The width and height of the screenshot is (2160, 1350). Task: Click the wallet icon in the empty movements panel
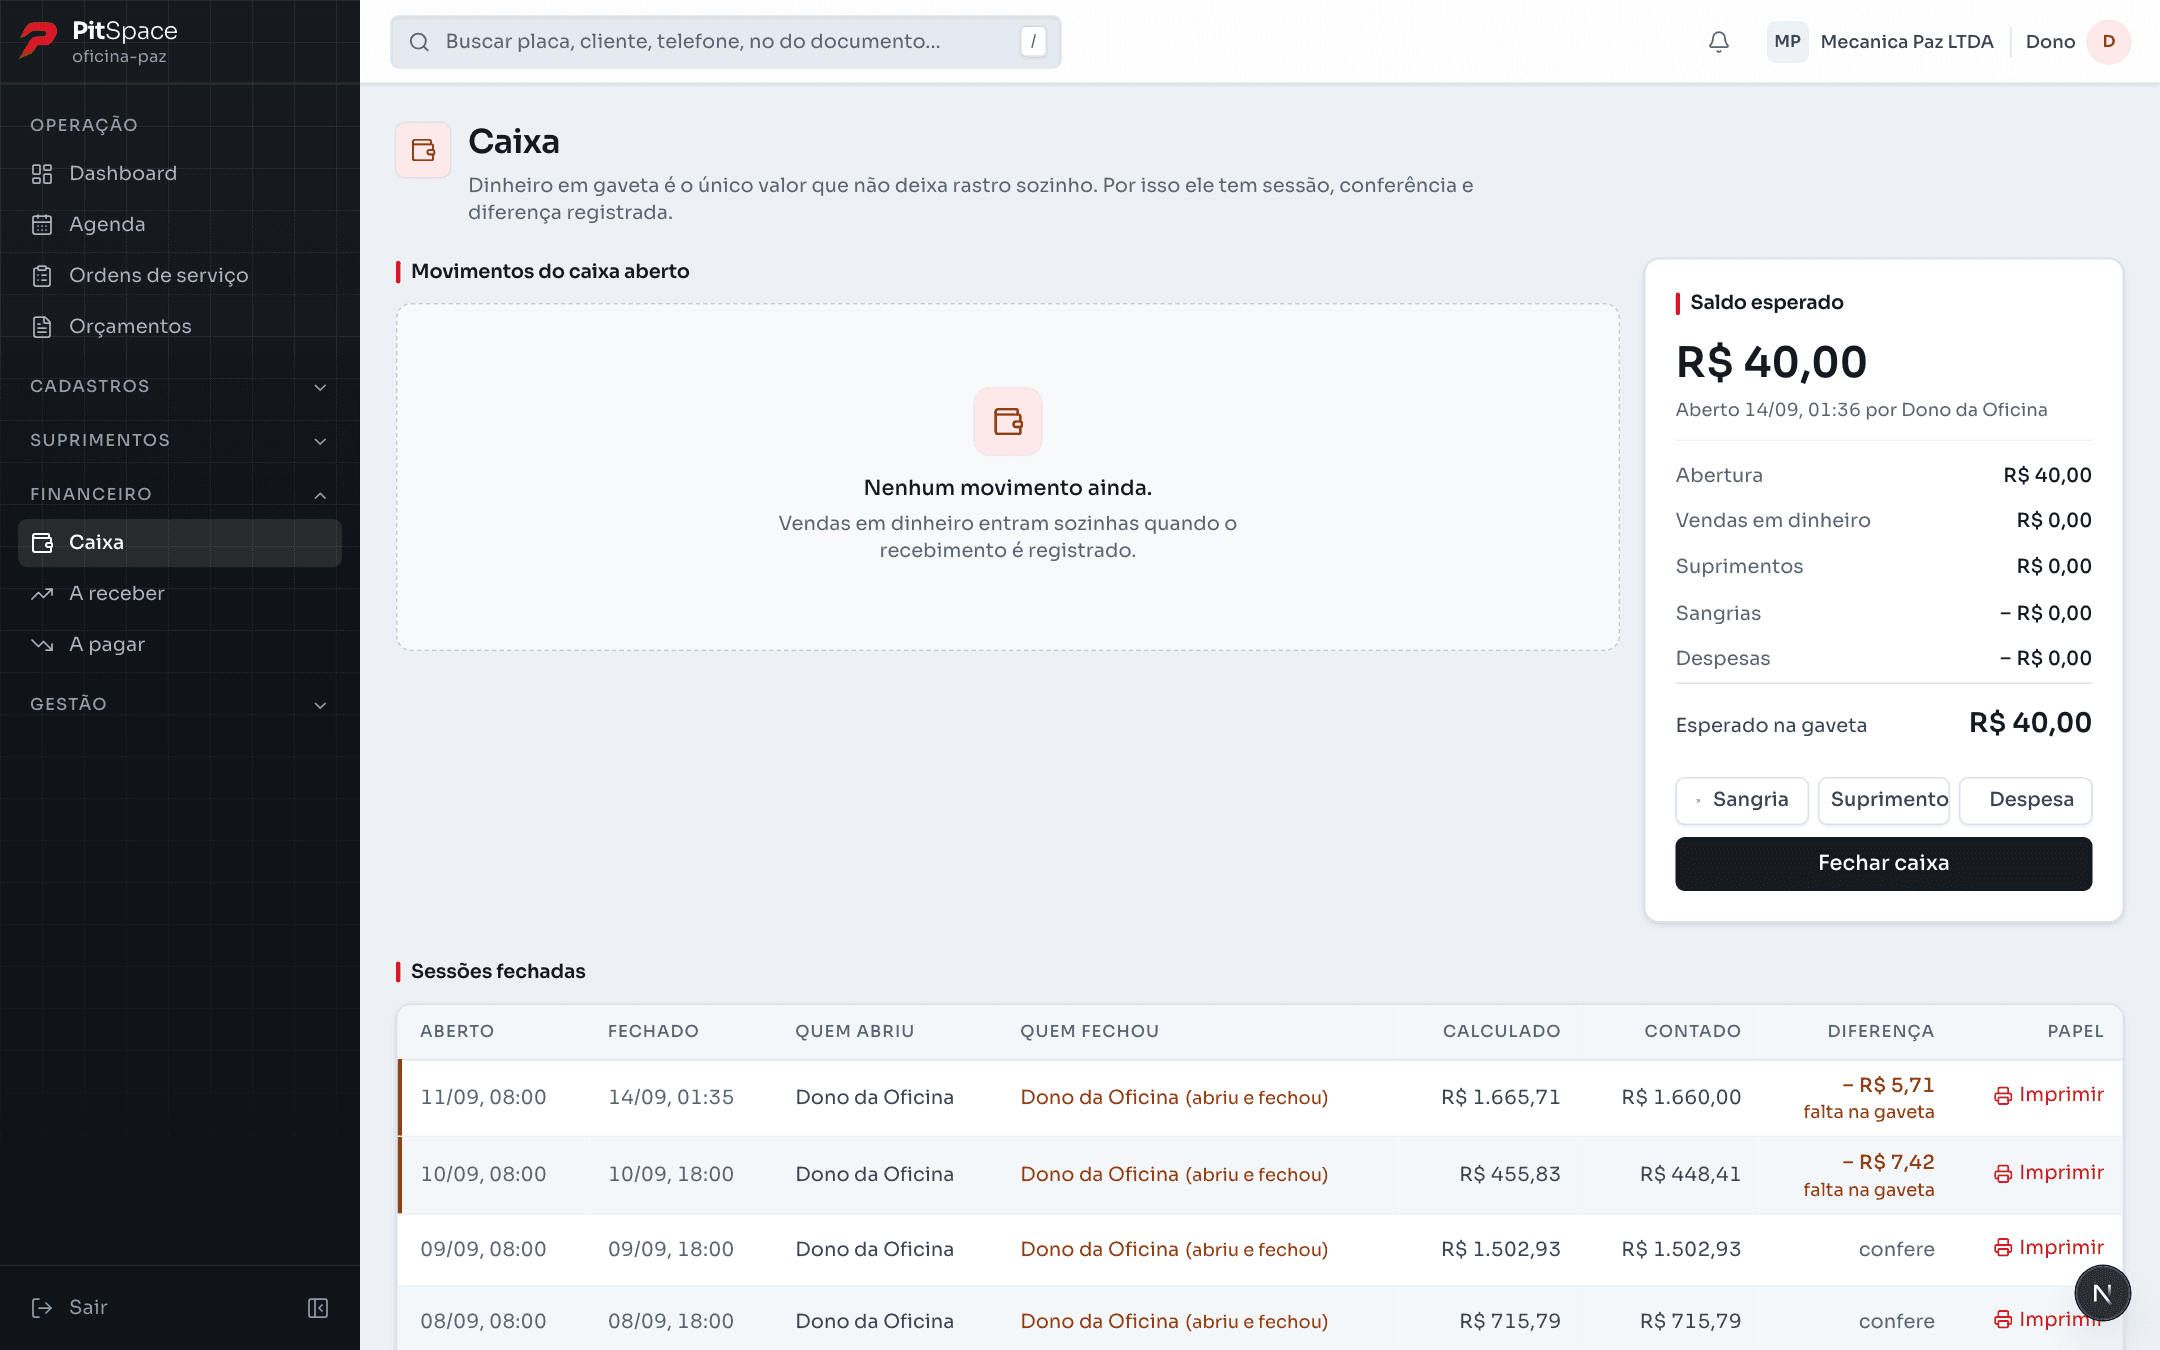pyautogui.click(x=1008, y=422)
